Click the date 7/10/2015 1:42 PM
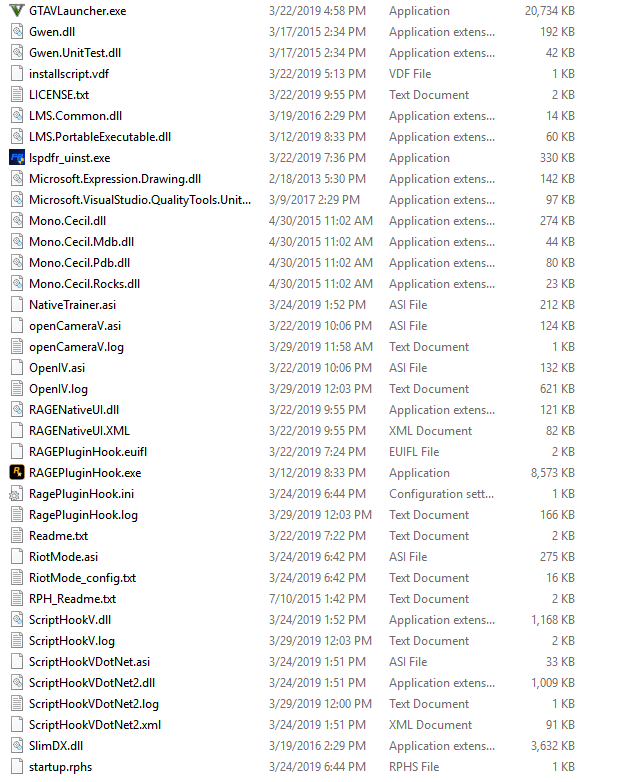Viewport: 630px width, 782px height. [317, 598]
